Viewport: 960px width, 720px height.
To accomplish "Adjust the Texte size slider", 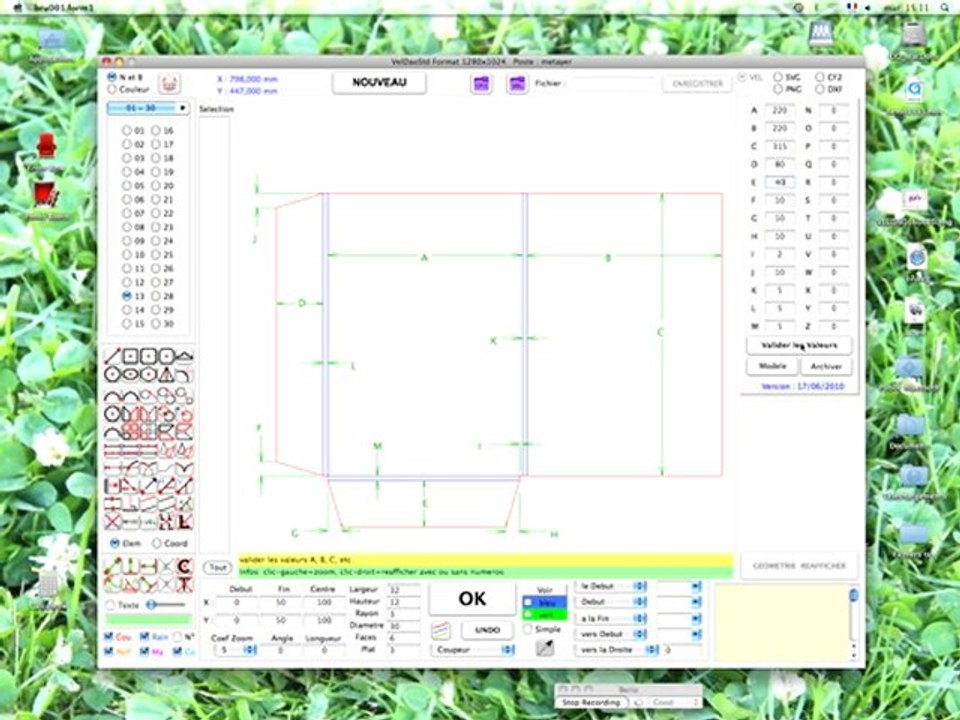I will click(x=167, y=605).
